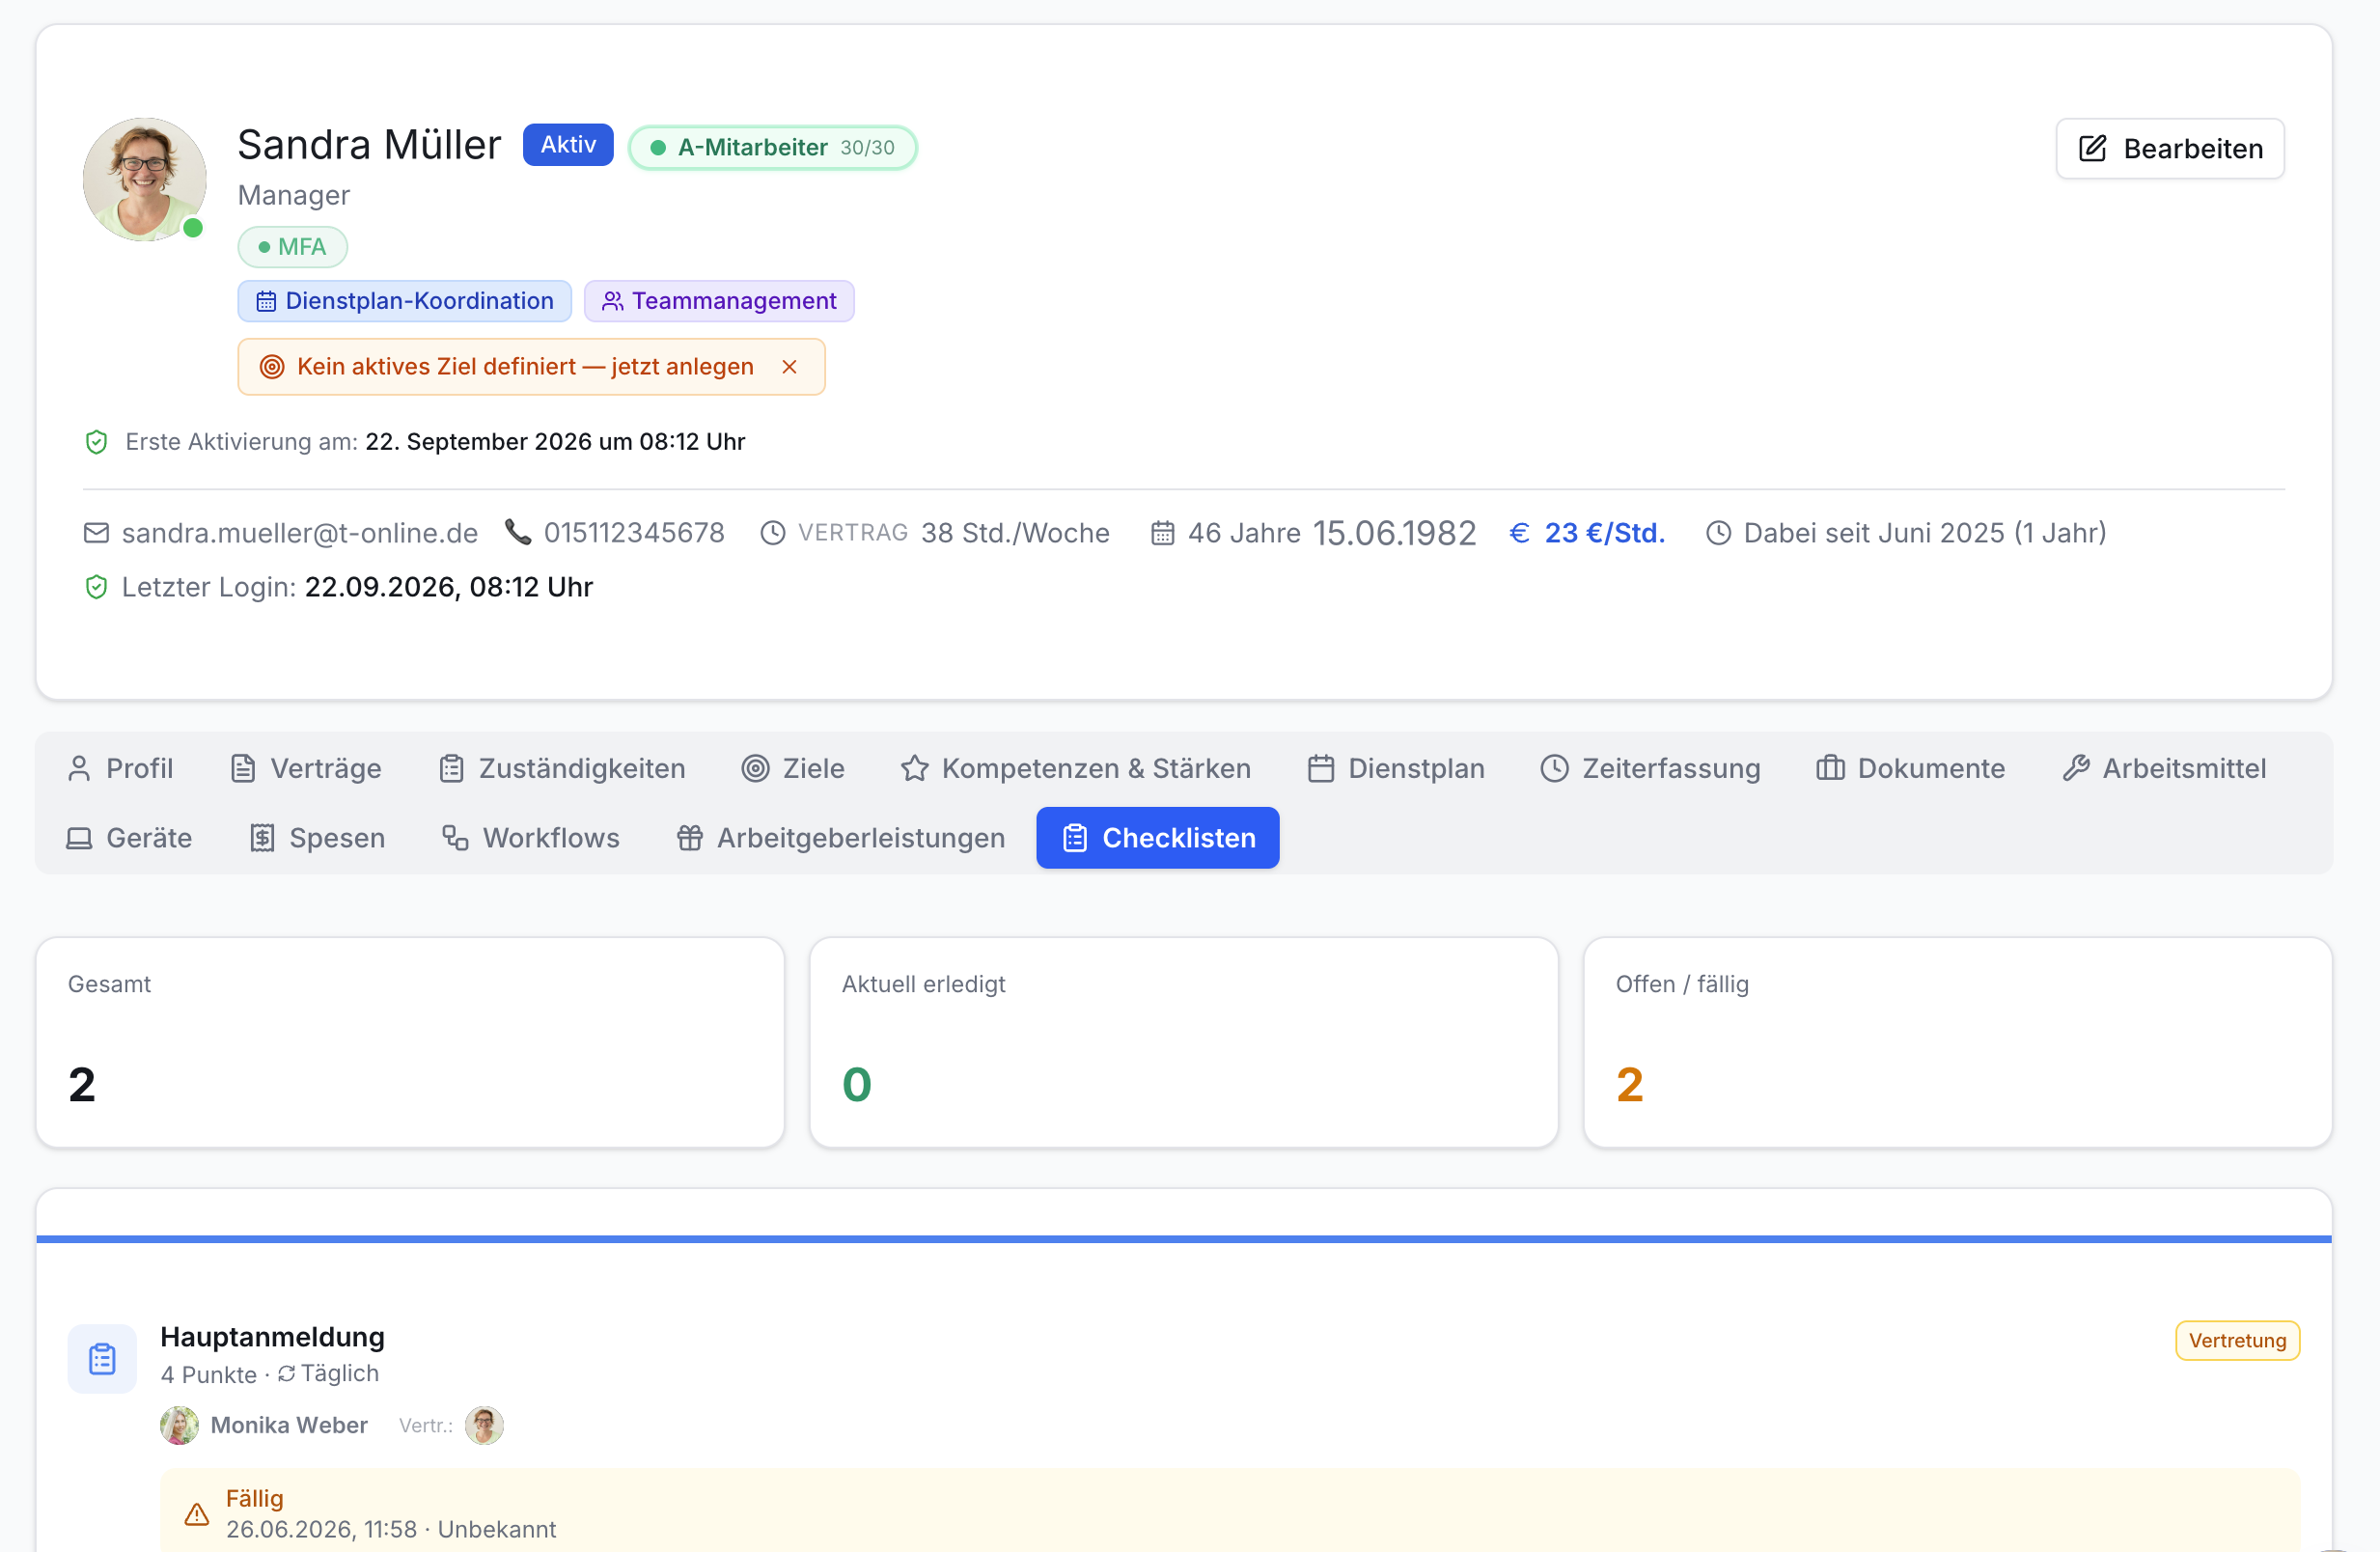Click the Teammanagement tag

(719, 301)
